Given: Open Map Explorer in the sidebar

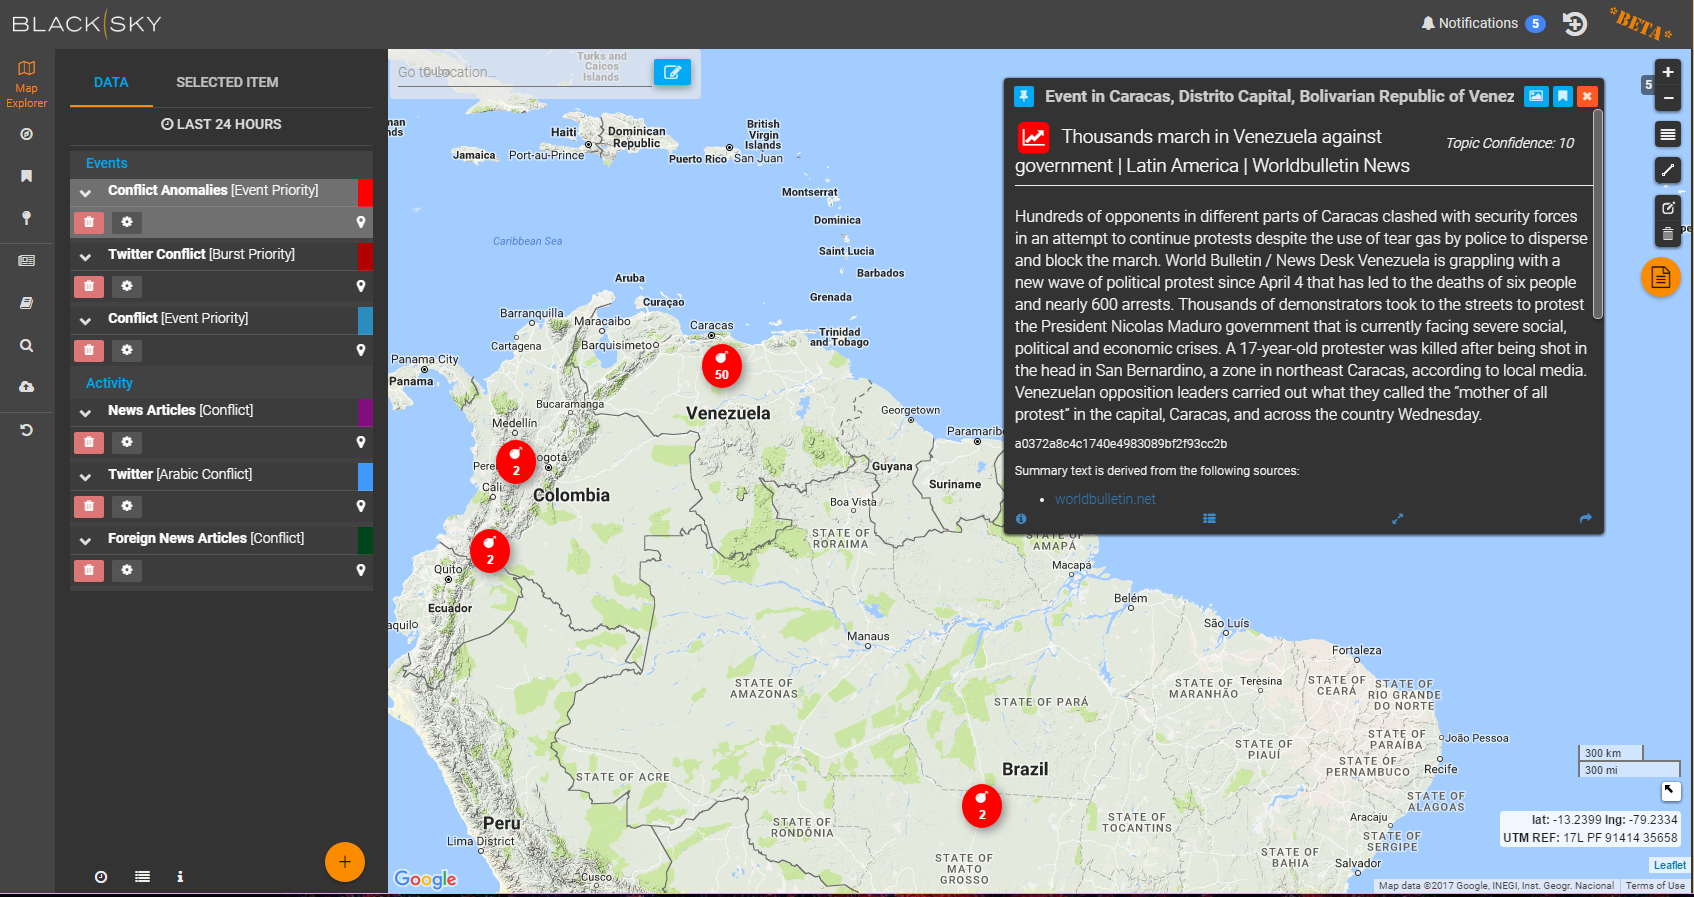Looking at the screenshot, I should click(26, 82).
